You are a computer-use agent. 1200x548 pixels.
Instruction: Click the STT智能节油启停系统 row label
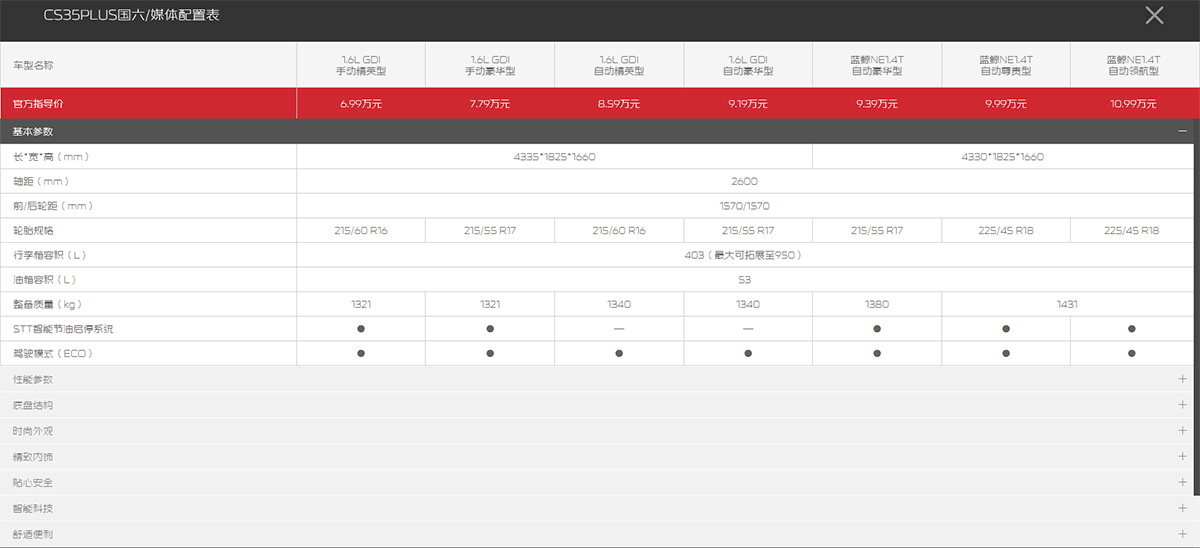point(62,328)
